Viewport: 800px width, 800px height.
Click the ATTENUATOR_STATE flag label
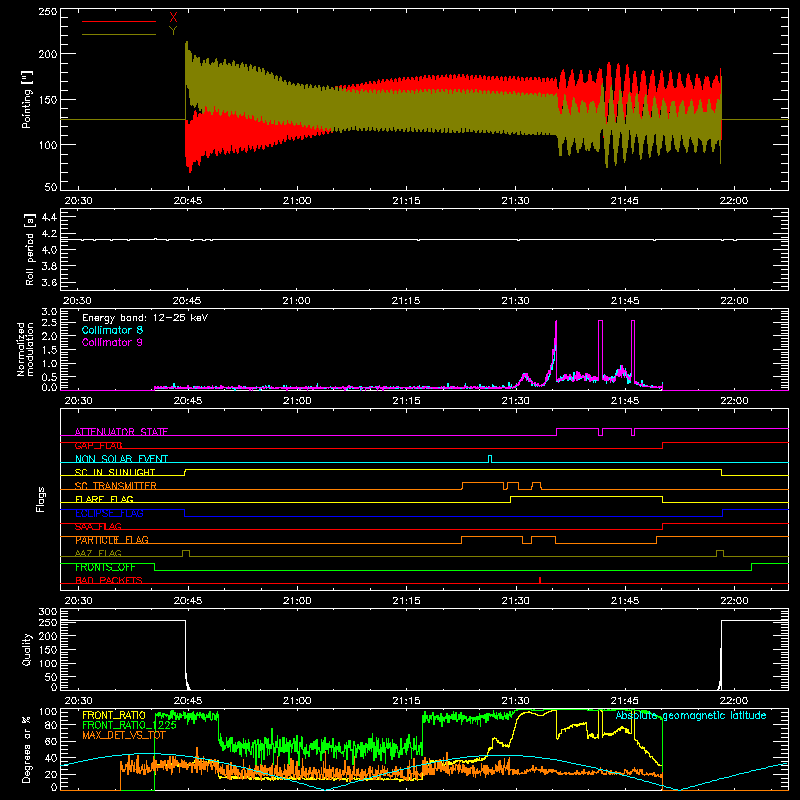[121, 432]
